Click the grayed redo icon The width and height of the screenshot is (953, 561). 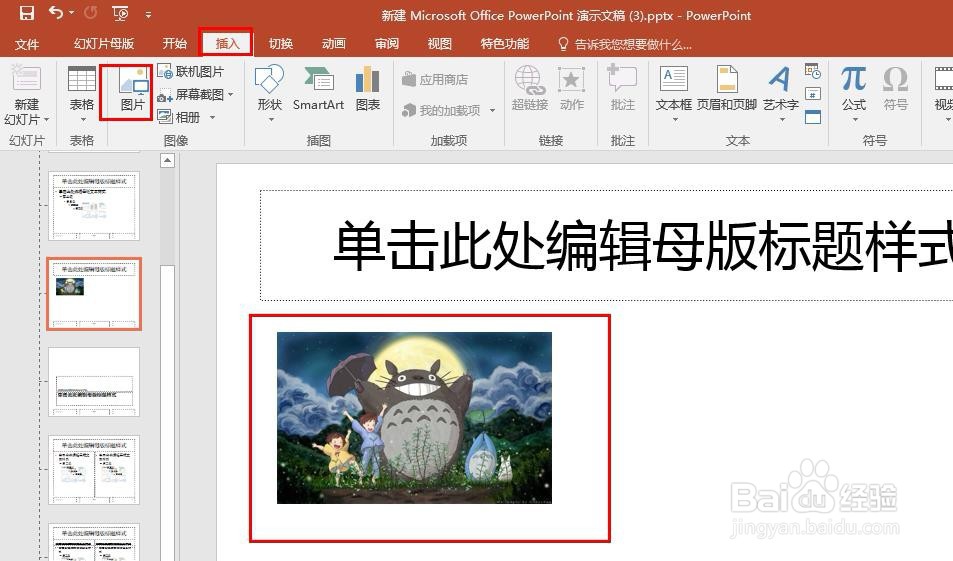click(90, 13)
